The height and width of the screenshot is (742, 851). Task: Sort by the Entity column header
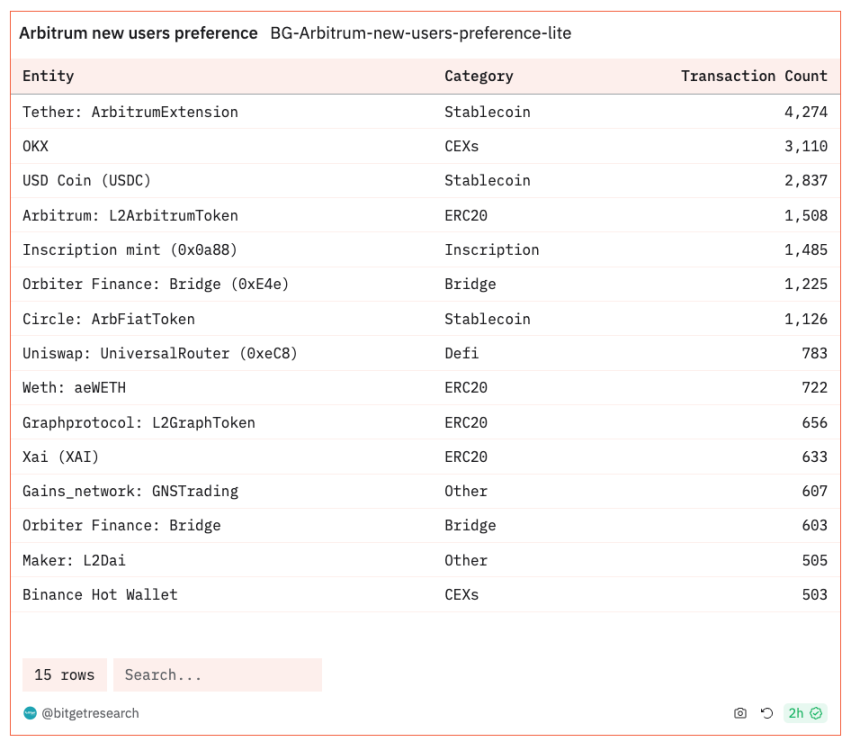(48, 76)
